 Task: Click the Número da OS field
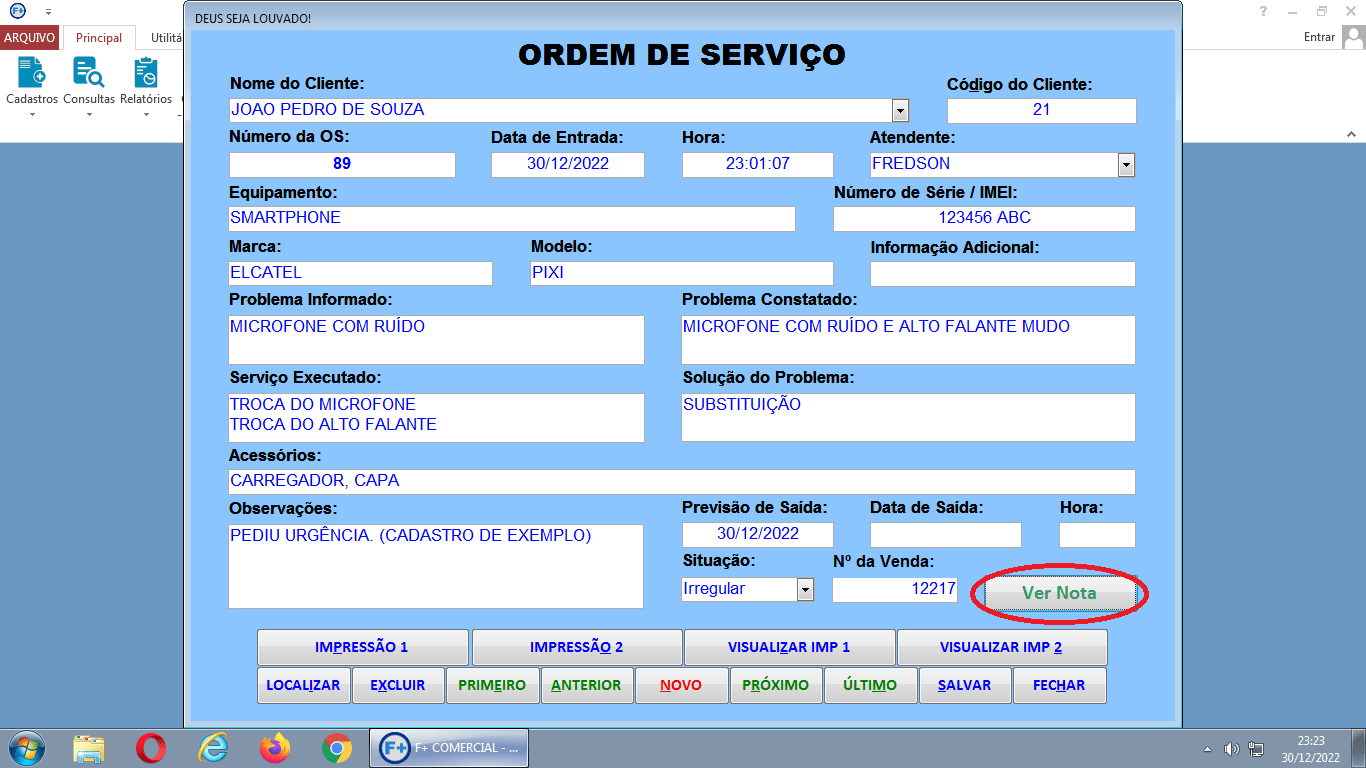click(x=342, y=165)
